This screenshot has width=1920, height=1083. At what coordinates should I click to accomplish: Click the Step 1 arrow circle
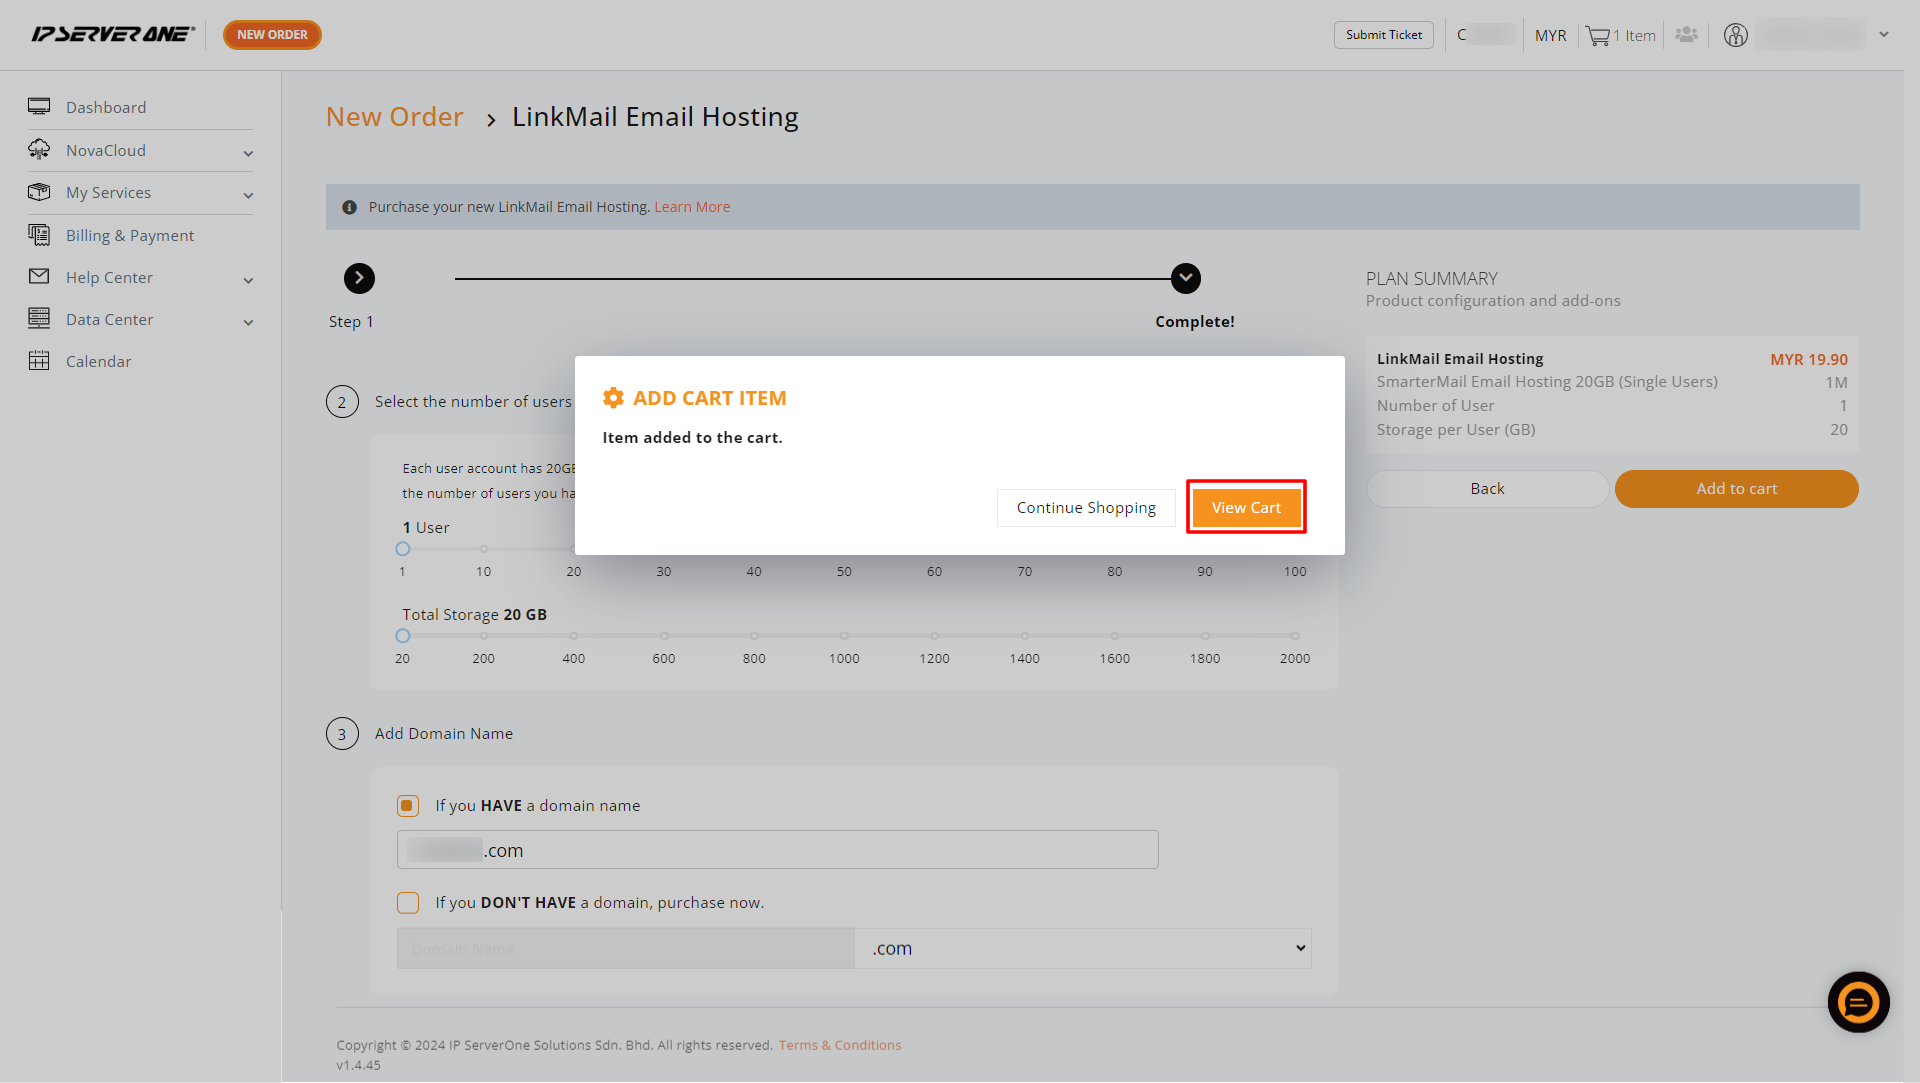pos(359,278)
